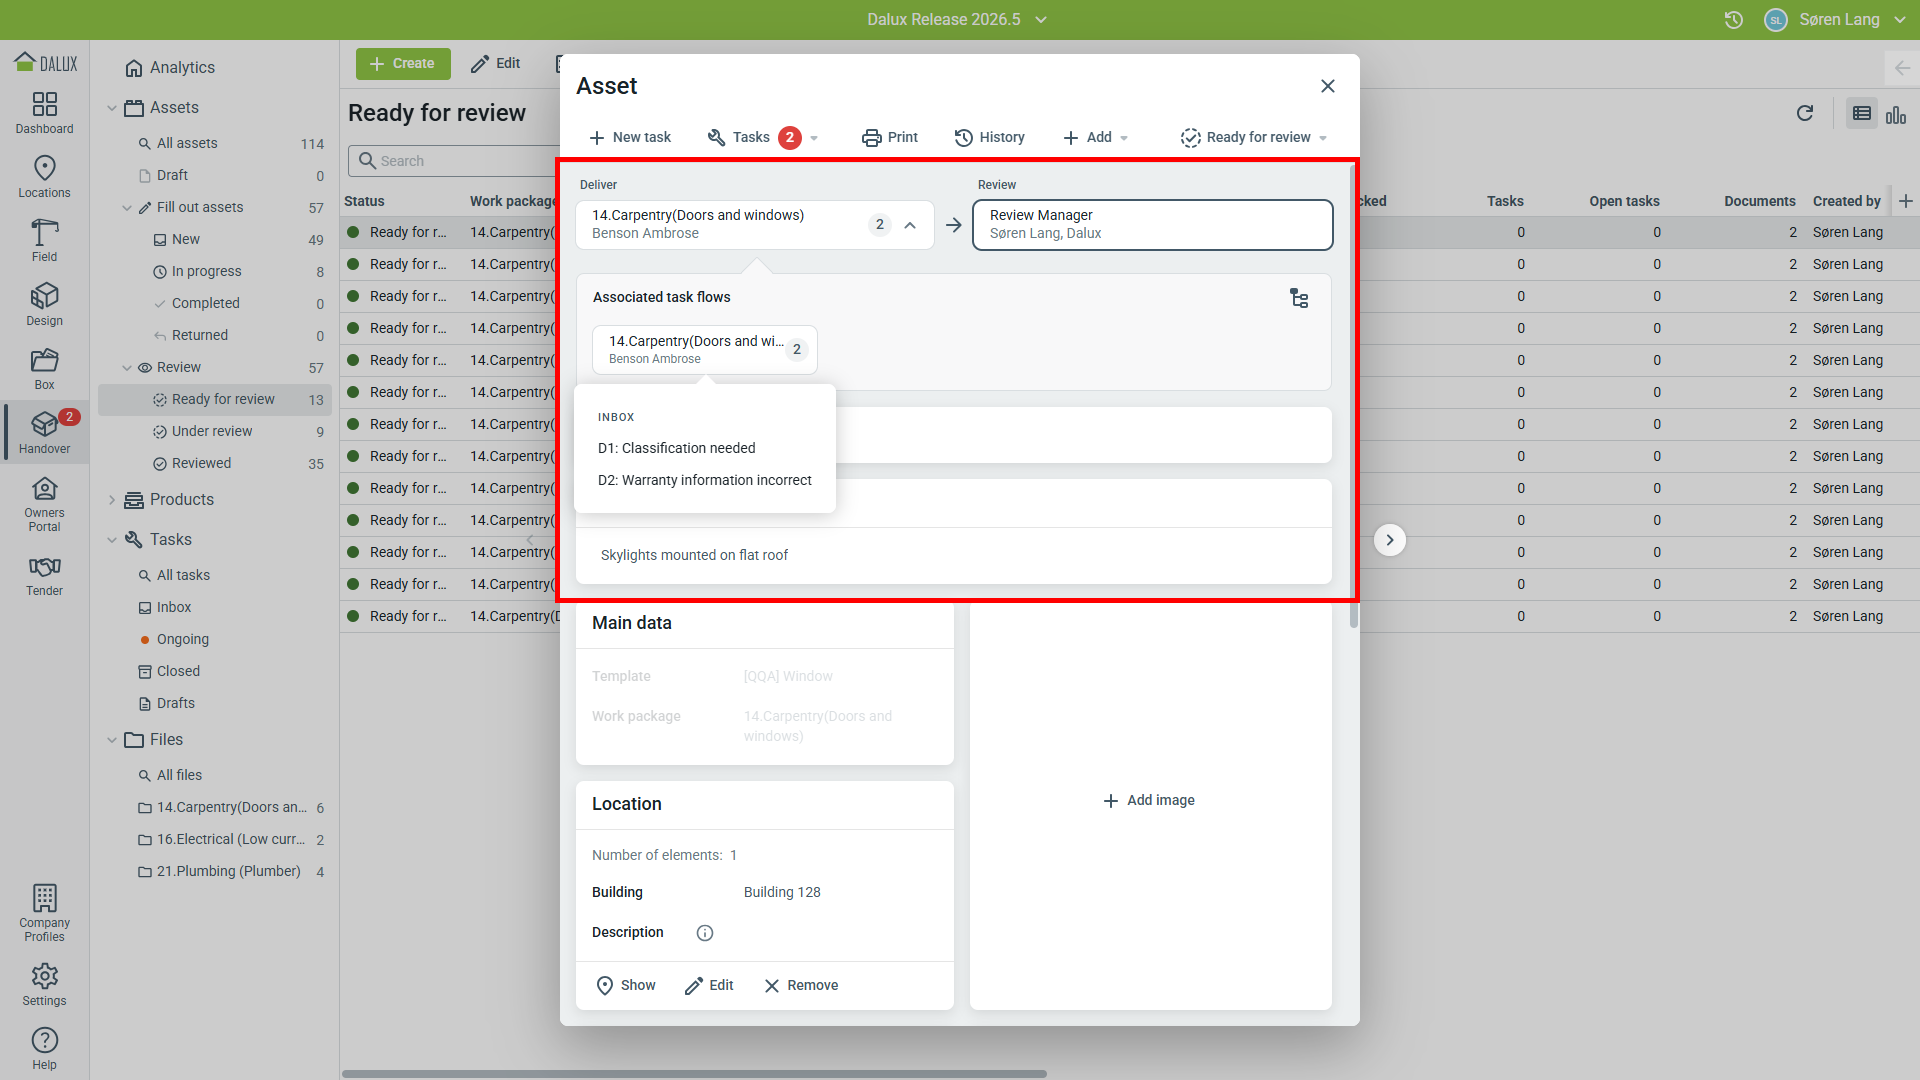
Task: Open Company Profiles
Action: 44,913
